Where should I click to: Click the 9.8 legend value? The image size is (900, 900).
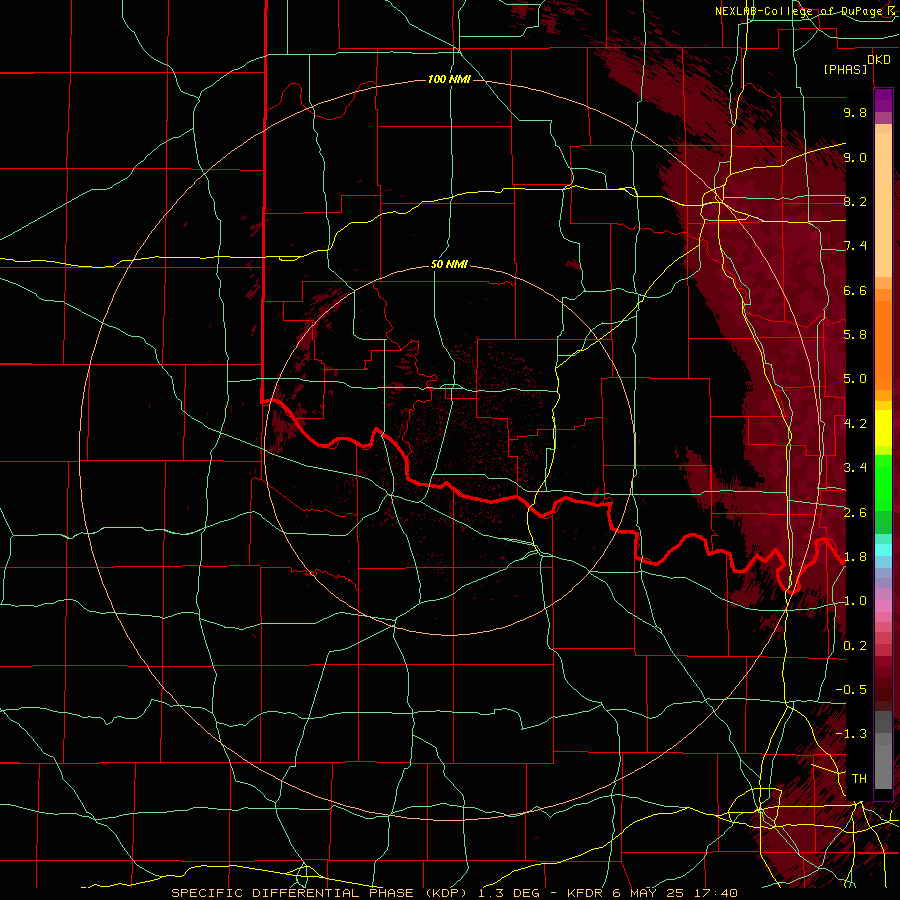coord(855,112)
